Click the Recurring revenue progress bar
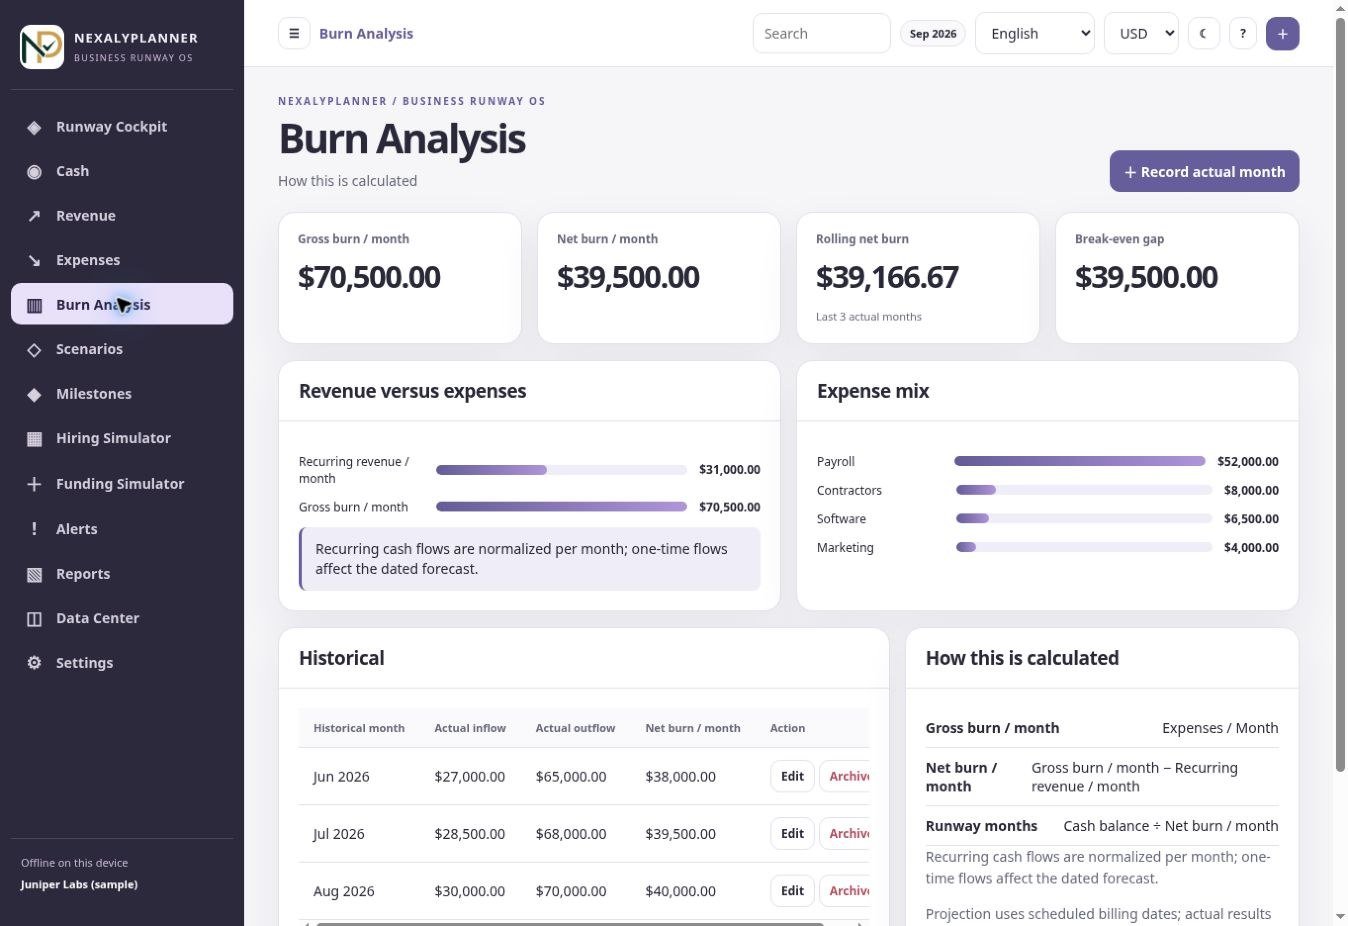The image size is (1348, 926). 561,470
